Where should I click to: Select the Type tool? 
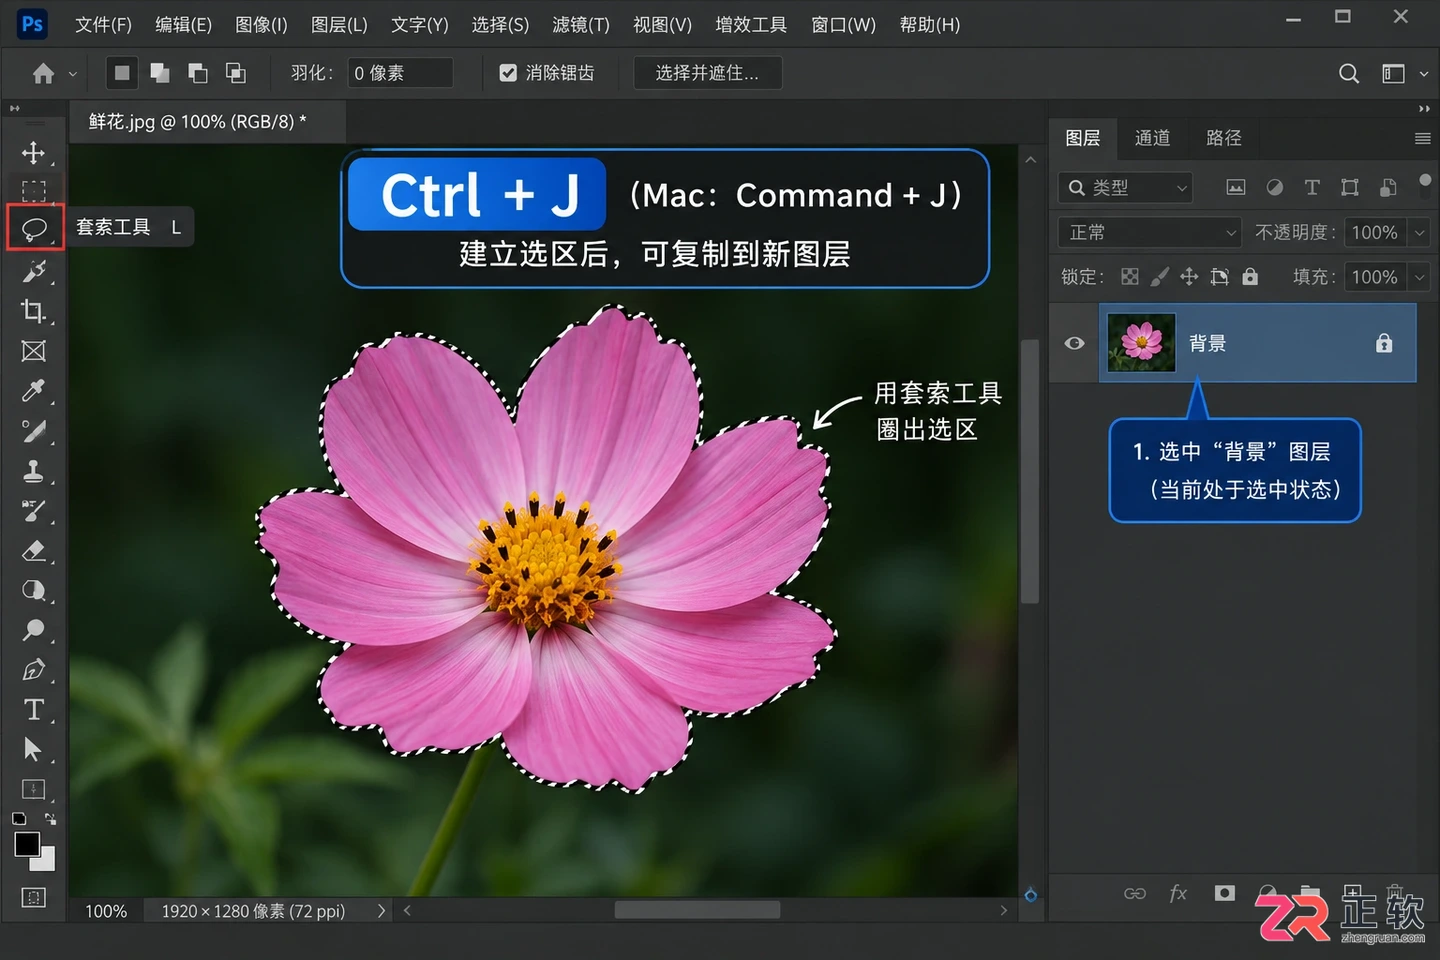[33, 710]
